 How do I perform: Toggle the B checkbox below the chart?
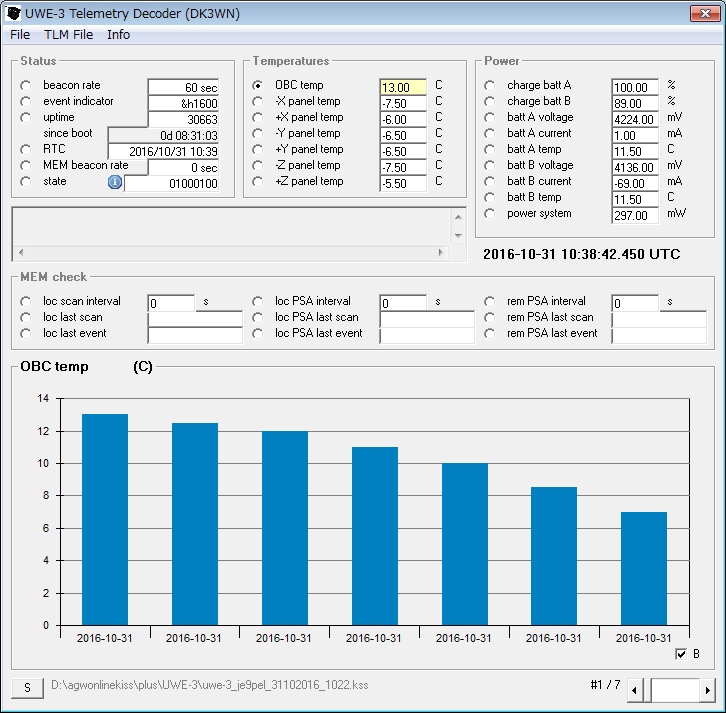coord(681,654)
